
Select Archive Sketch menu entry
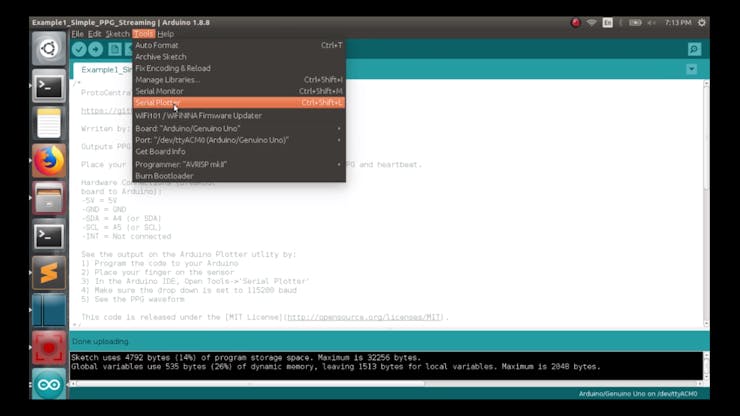[x=239, y=57]
